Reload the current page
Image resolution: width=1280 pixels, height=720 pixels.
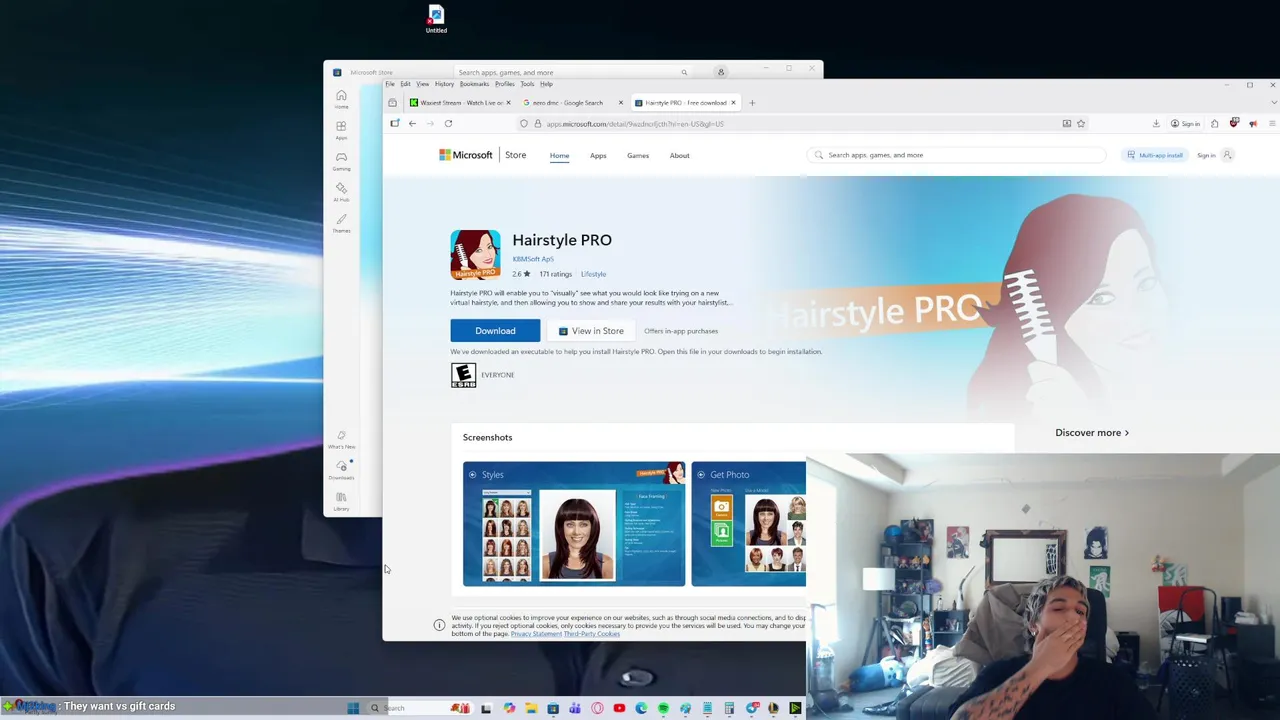(x=448, y=124)
